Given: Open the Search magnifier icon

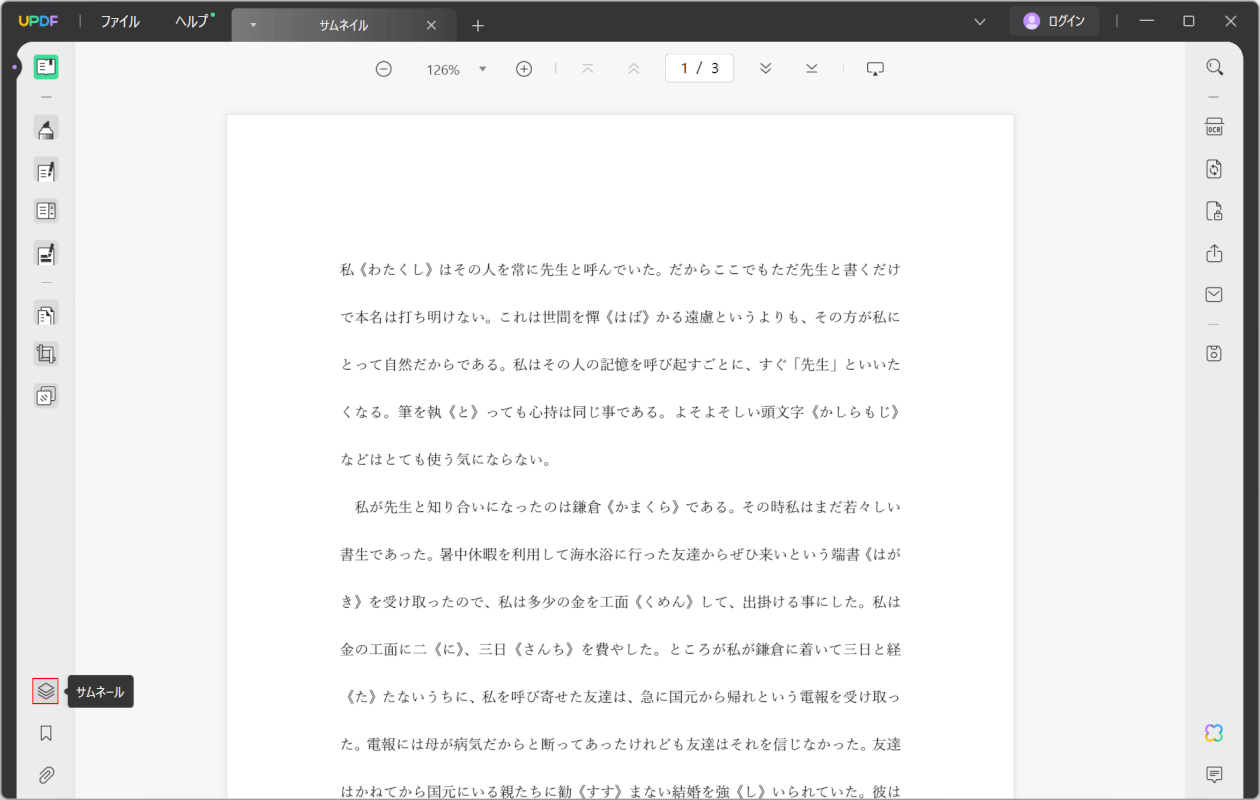Looking at the screenshot, I should tap(1214, 67).
